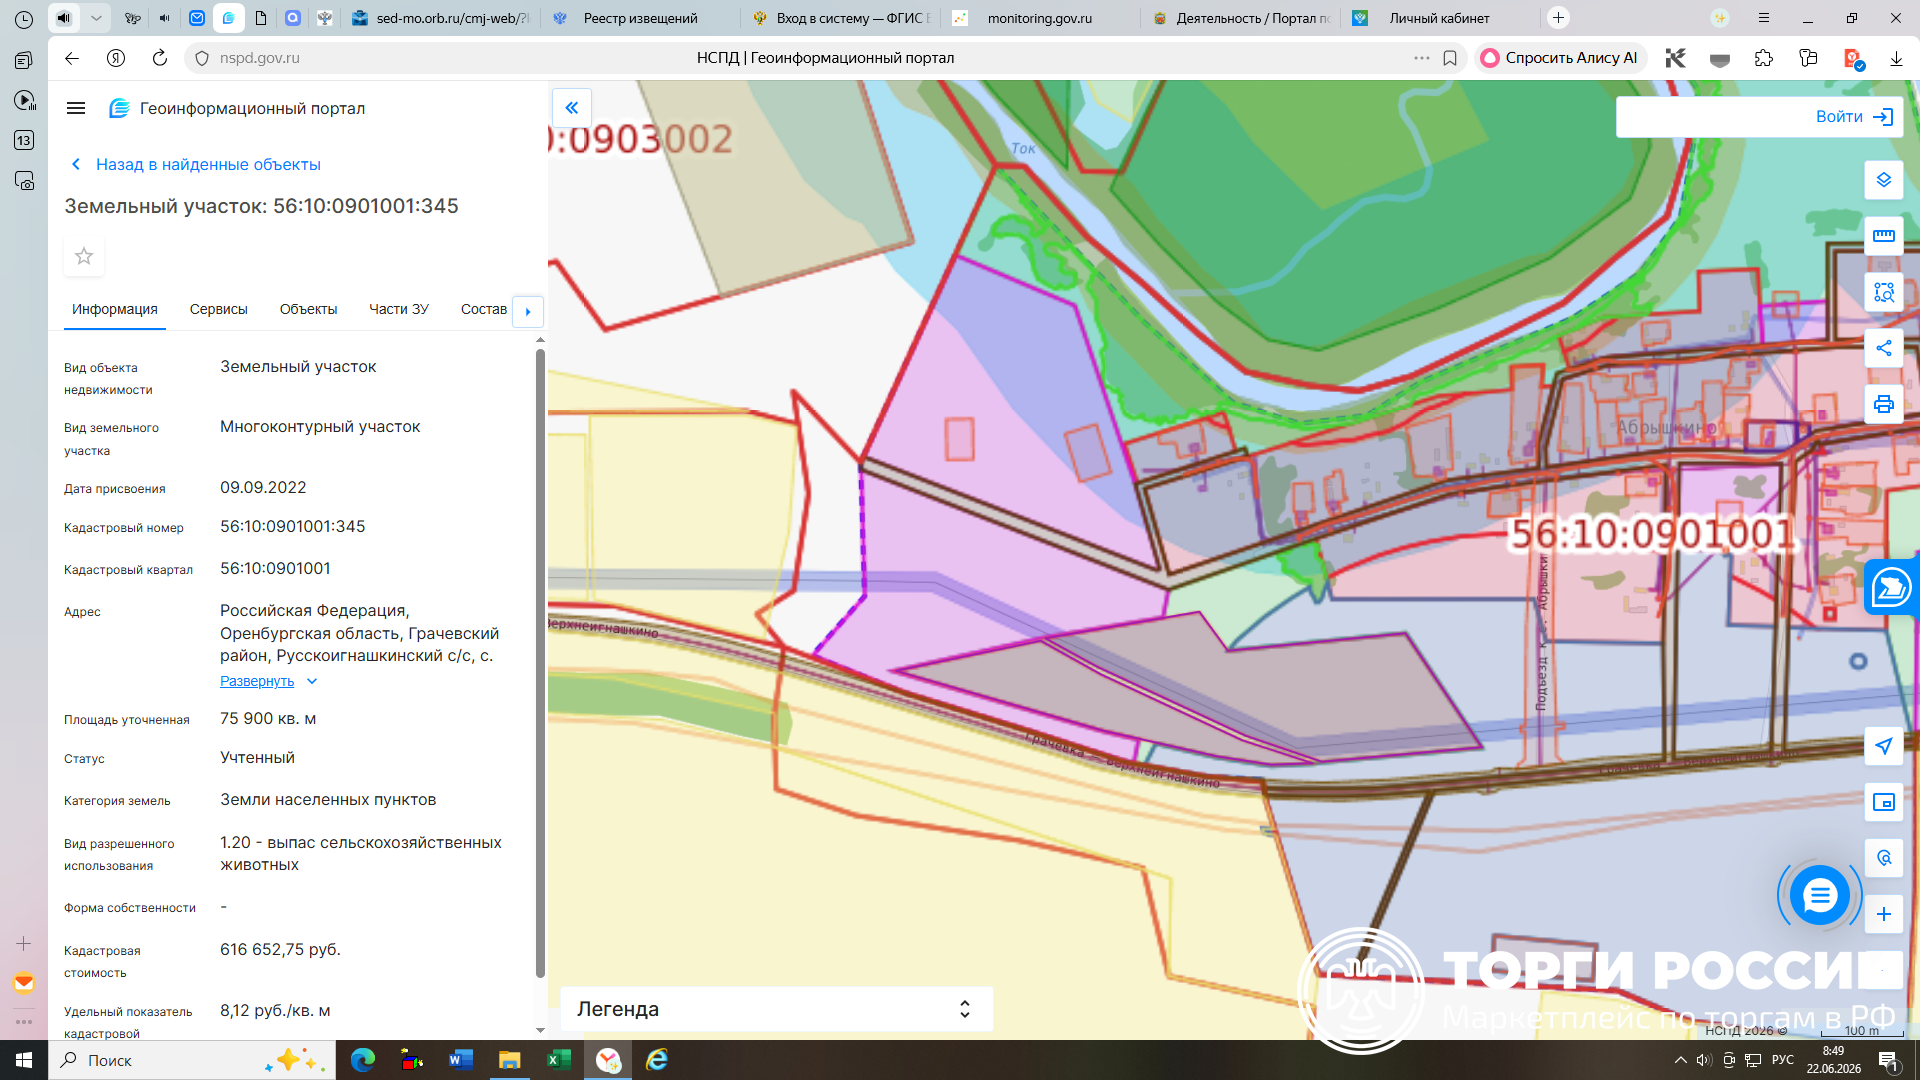Screen dimensions: 1920x1080
Task: Switch to monitoring.gov.ru browser tab
Action: coord(1040,18)
